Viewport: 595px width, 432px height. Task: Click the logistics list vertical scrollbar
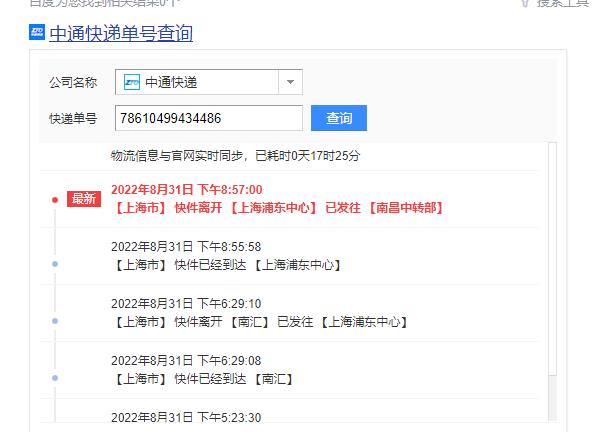pyautogui.click(x=552, y=282)
